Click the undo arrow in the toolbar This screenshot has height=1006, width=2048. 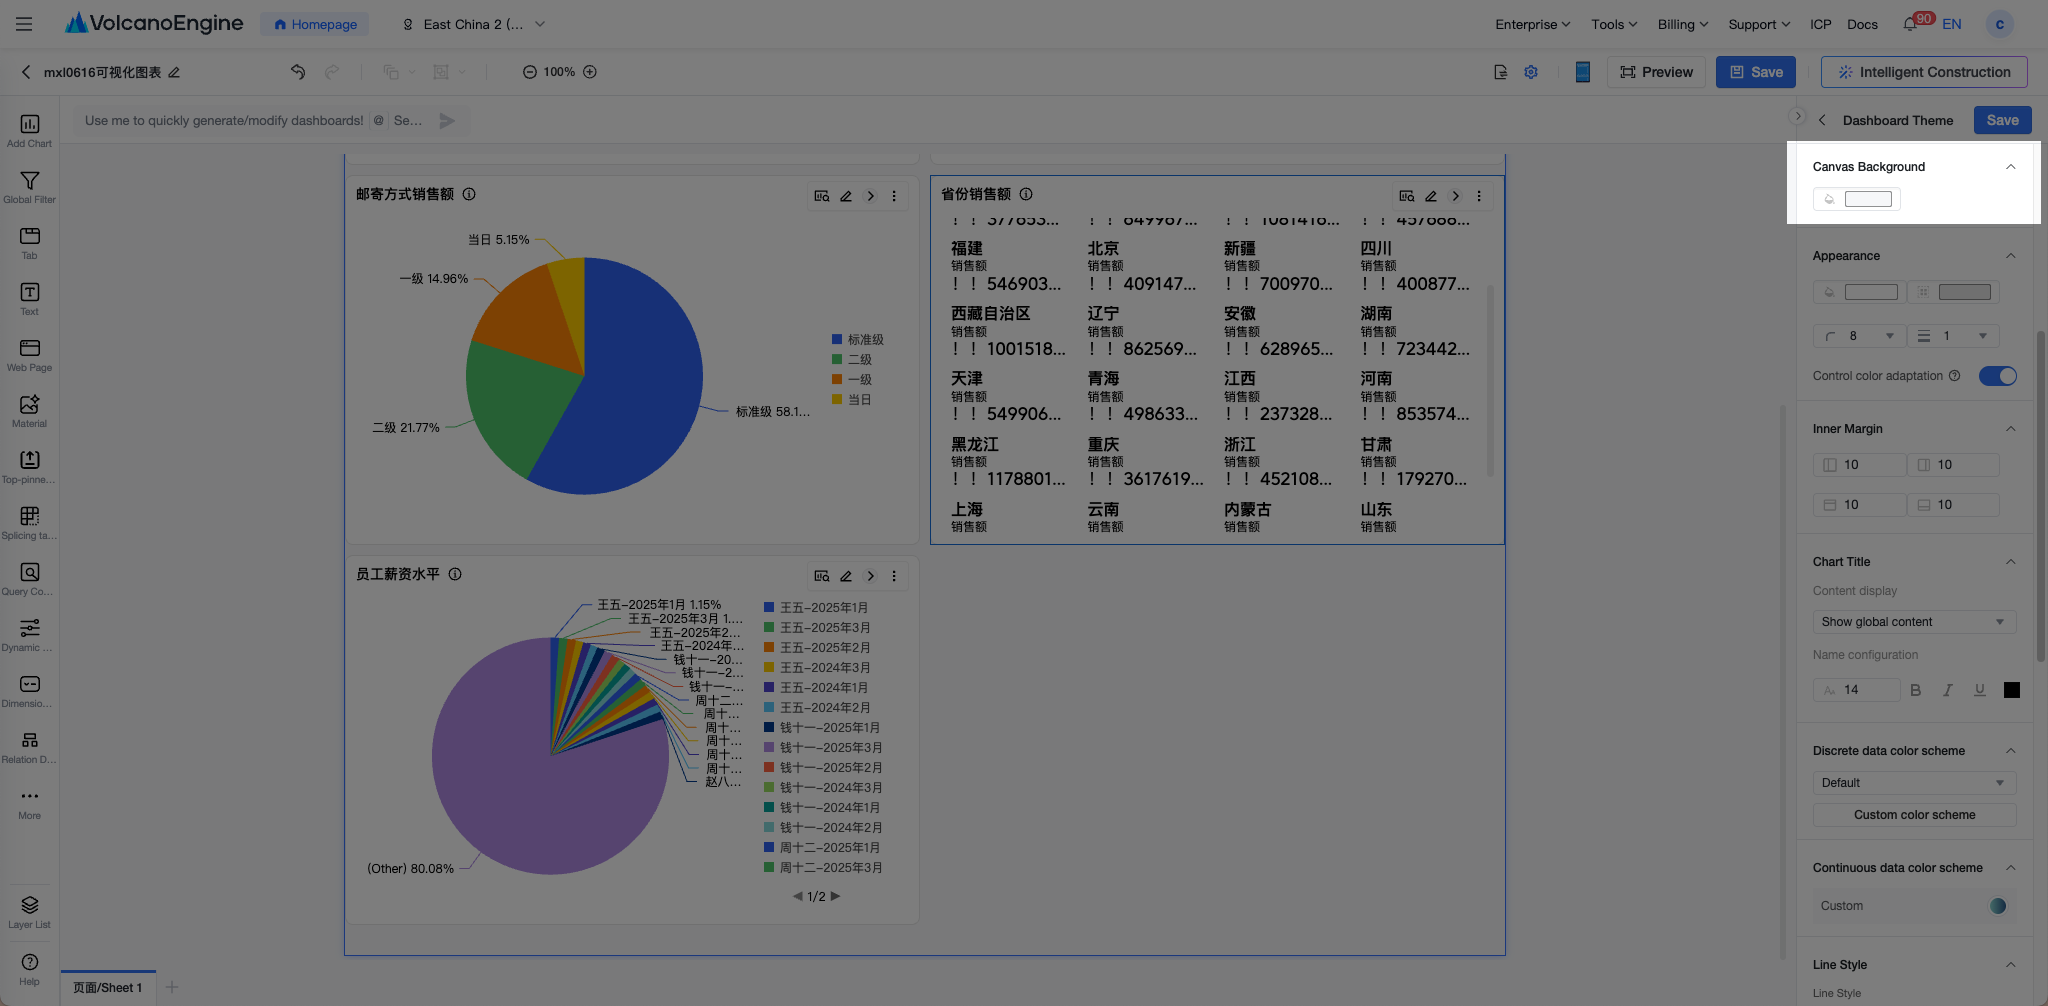tap(297, 72)
